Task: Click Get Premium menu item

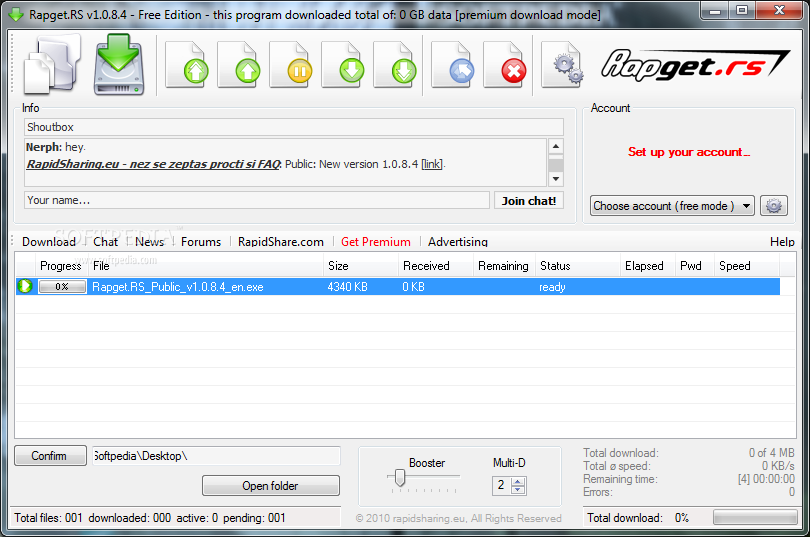Action: click(x=376, y=242)
